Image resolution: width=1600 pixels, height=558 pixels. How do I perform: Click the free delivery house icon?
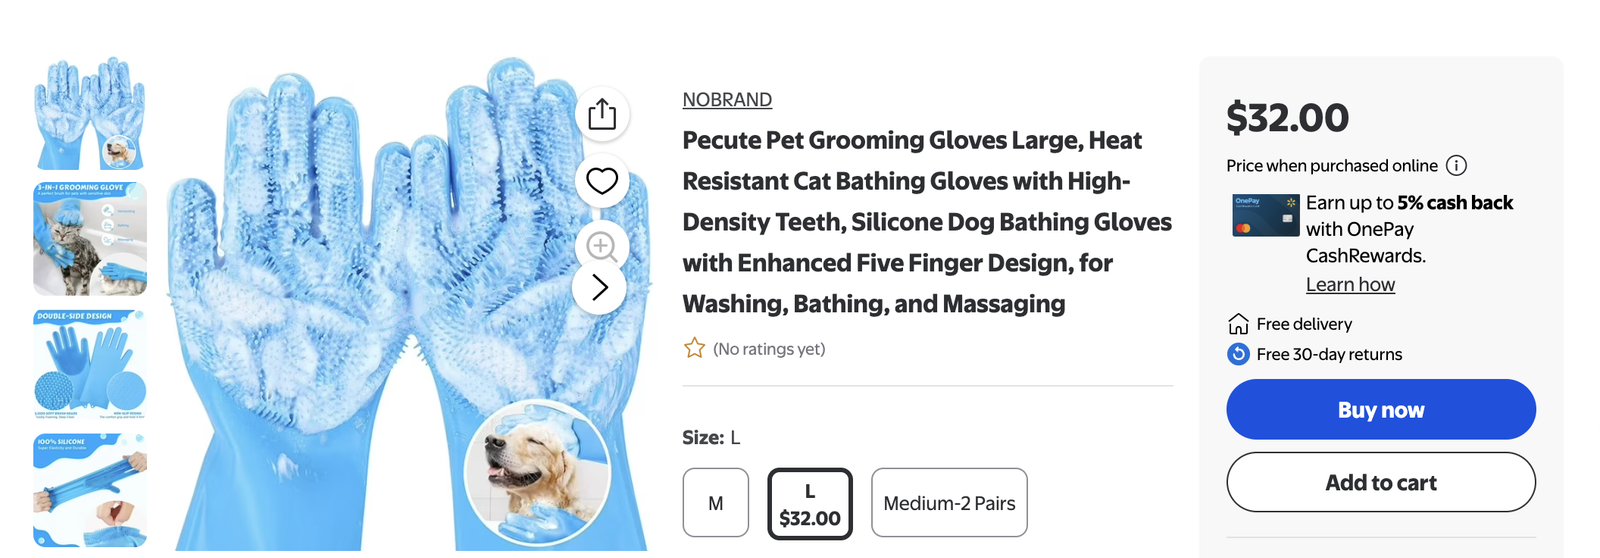(x=1238, y=324)
